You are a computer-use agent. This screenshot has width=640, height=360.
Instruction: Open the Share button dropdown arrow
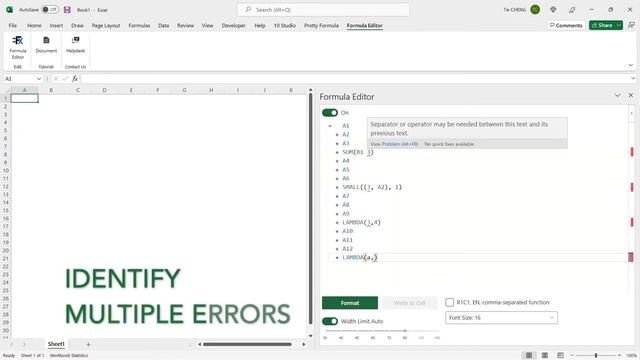pyautogui.click(x=619, y=25)
